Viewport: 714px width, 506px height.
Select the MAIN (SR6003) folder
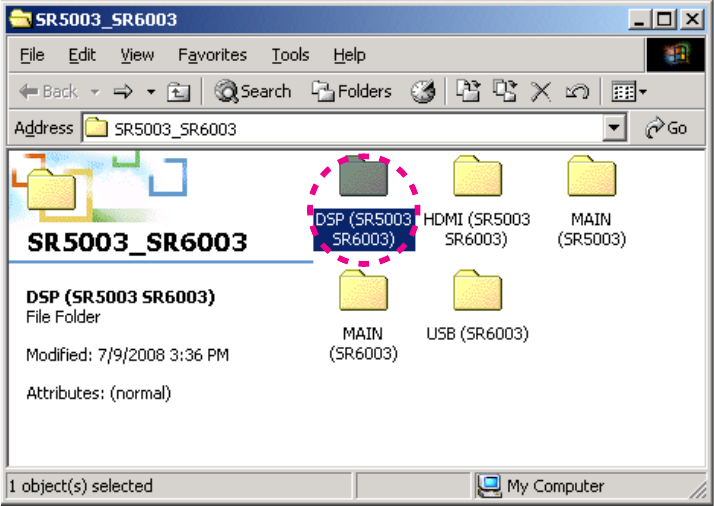point(363,317)
